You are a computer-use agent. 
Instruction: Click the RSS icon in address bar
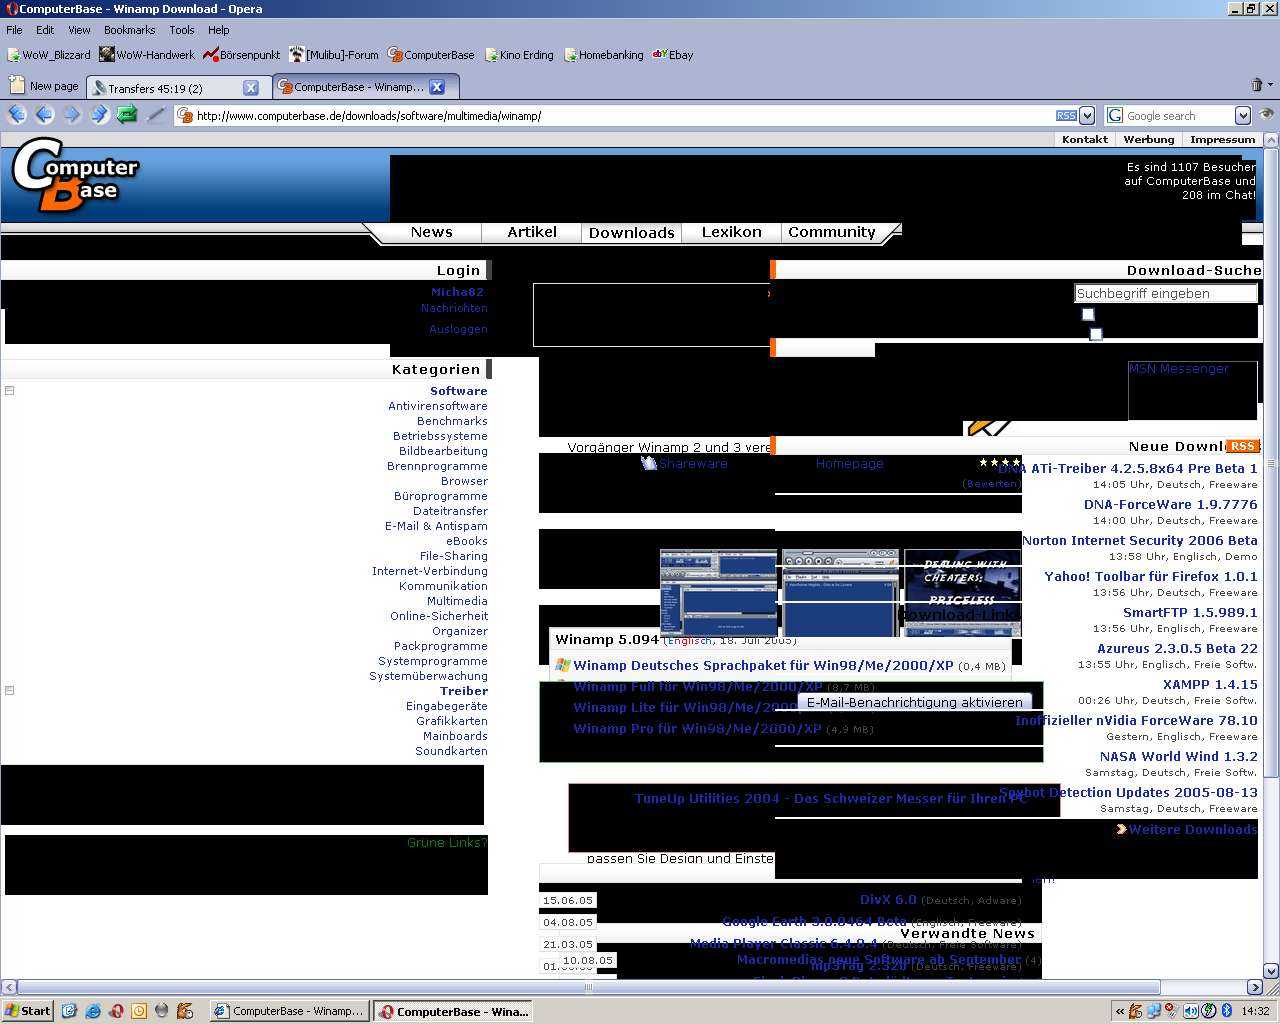1066,116
